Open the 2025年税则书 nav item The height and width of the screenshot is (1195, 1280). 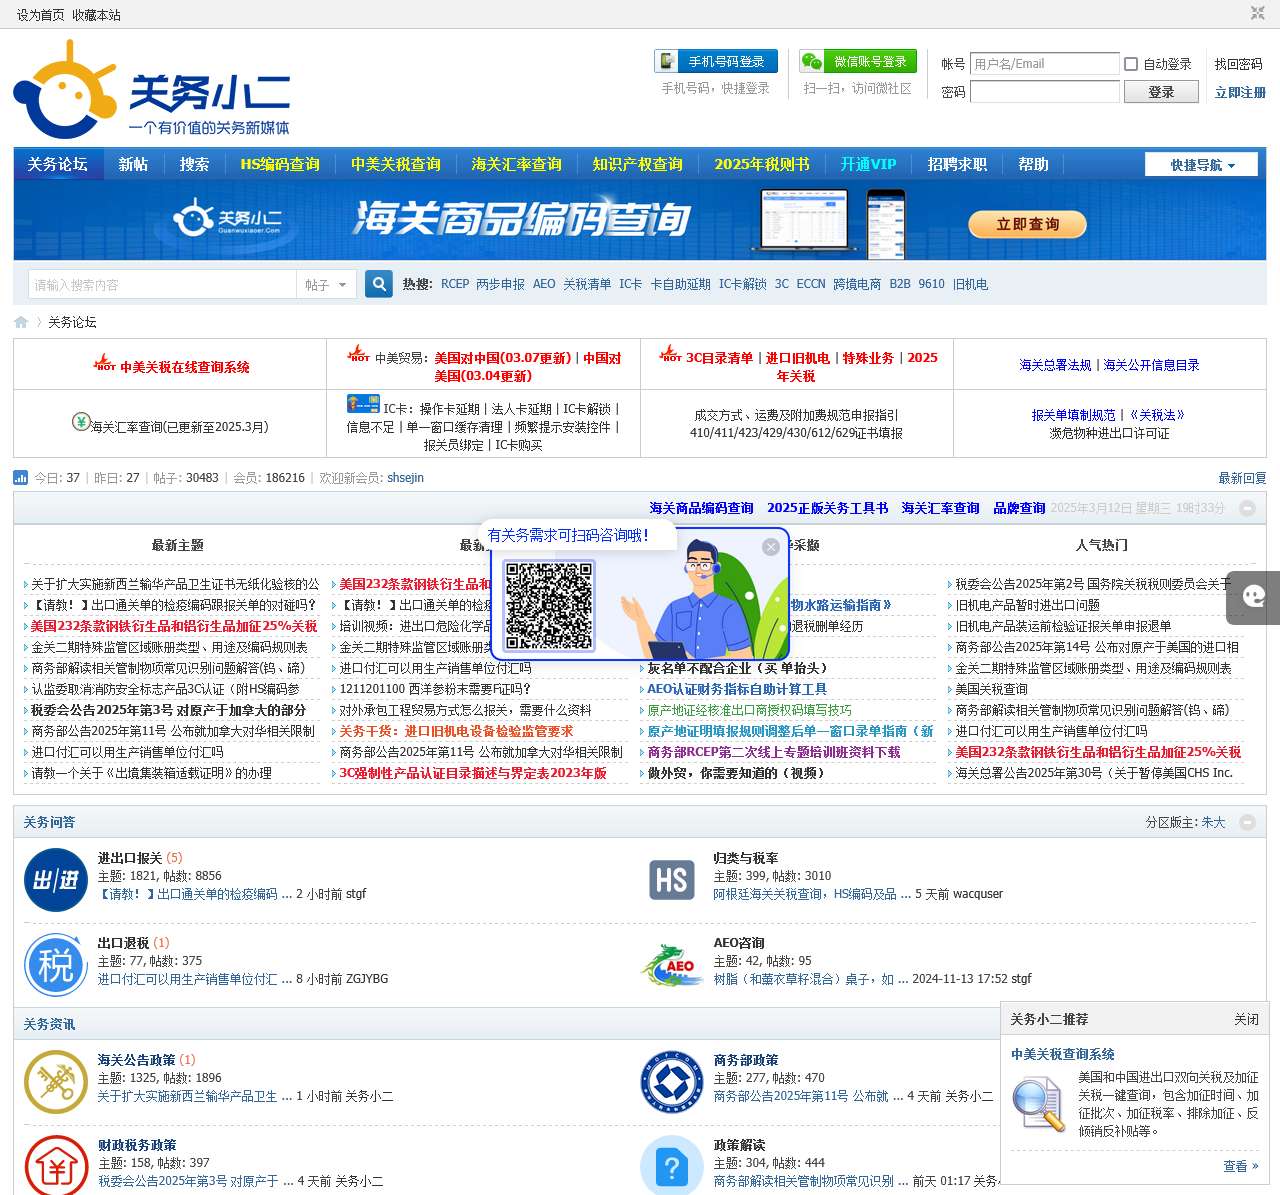(762, 164)
